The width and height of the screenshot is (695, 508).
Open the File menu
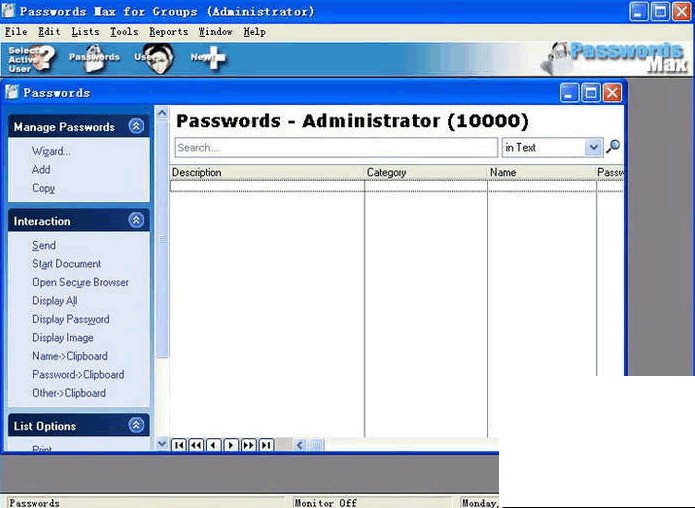[16, 32]
